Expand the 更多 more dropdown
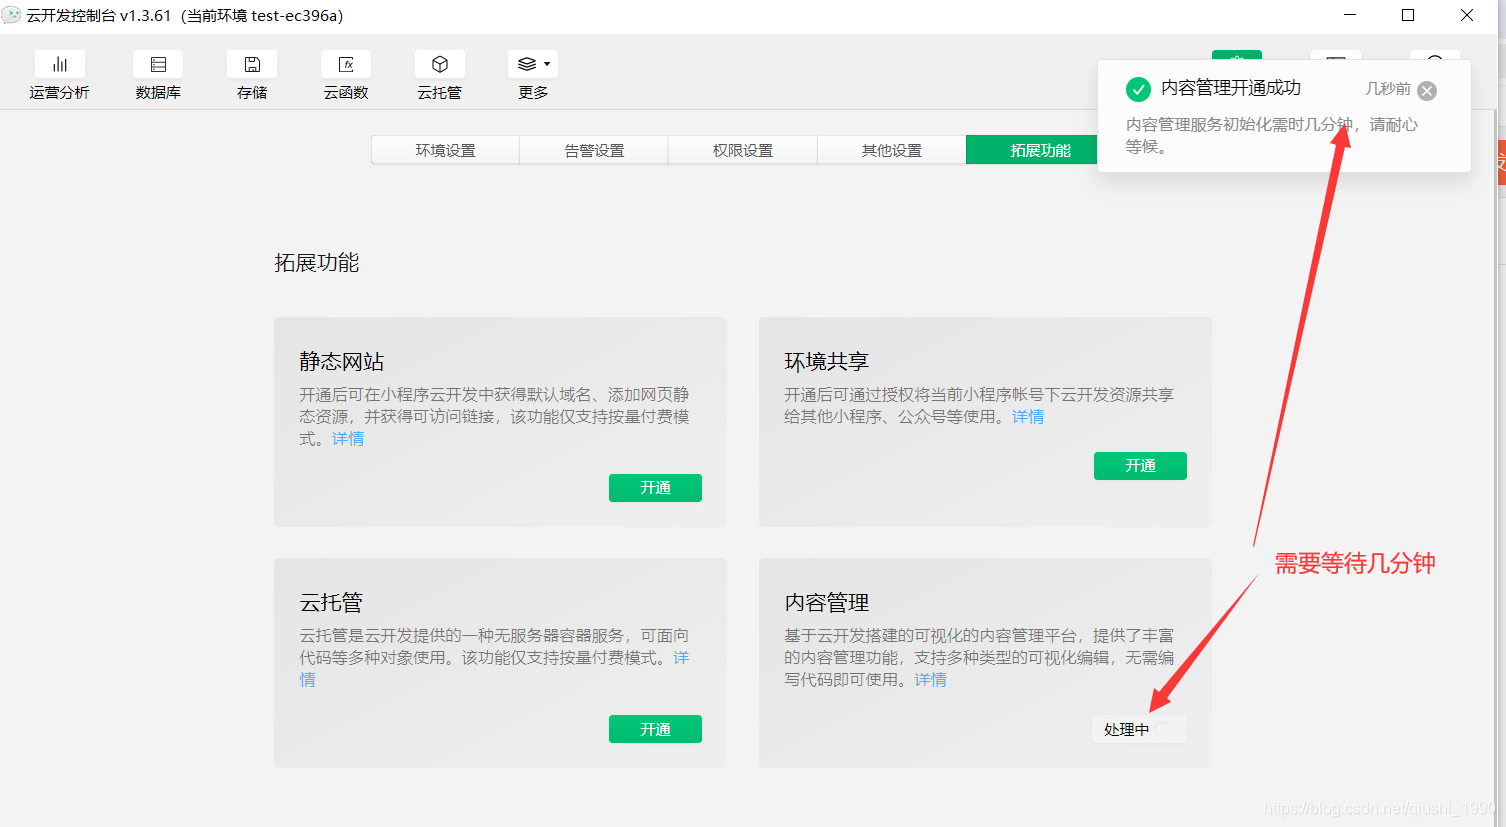The width and height of the screenshot is (1506, 827). point(533,76)
